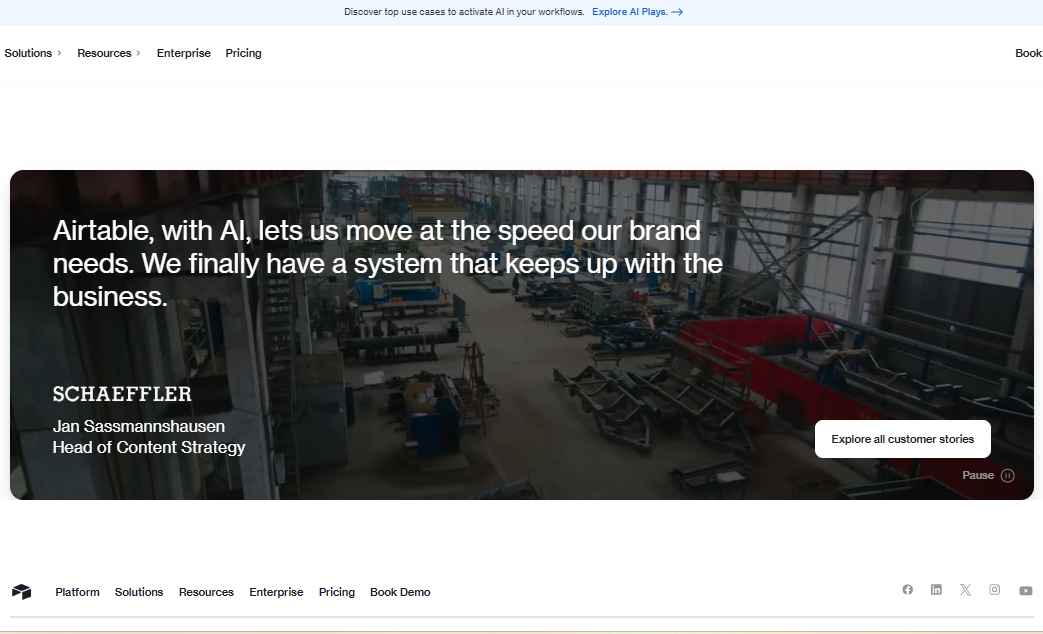This screenshot has width=1043, height=634.
Task: Click Book Demo in footer navigation
Action: 400,592
